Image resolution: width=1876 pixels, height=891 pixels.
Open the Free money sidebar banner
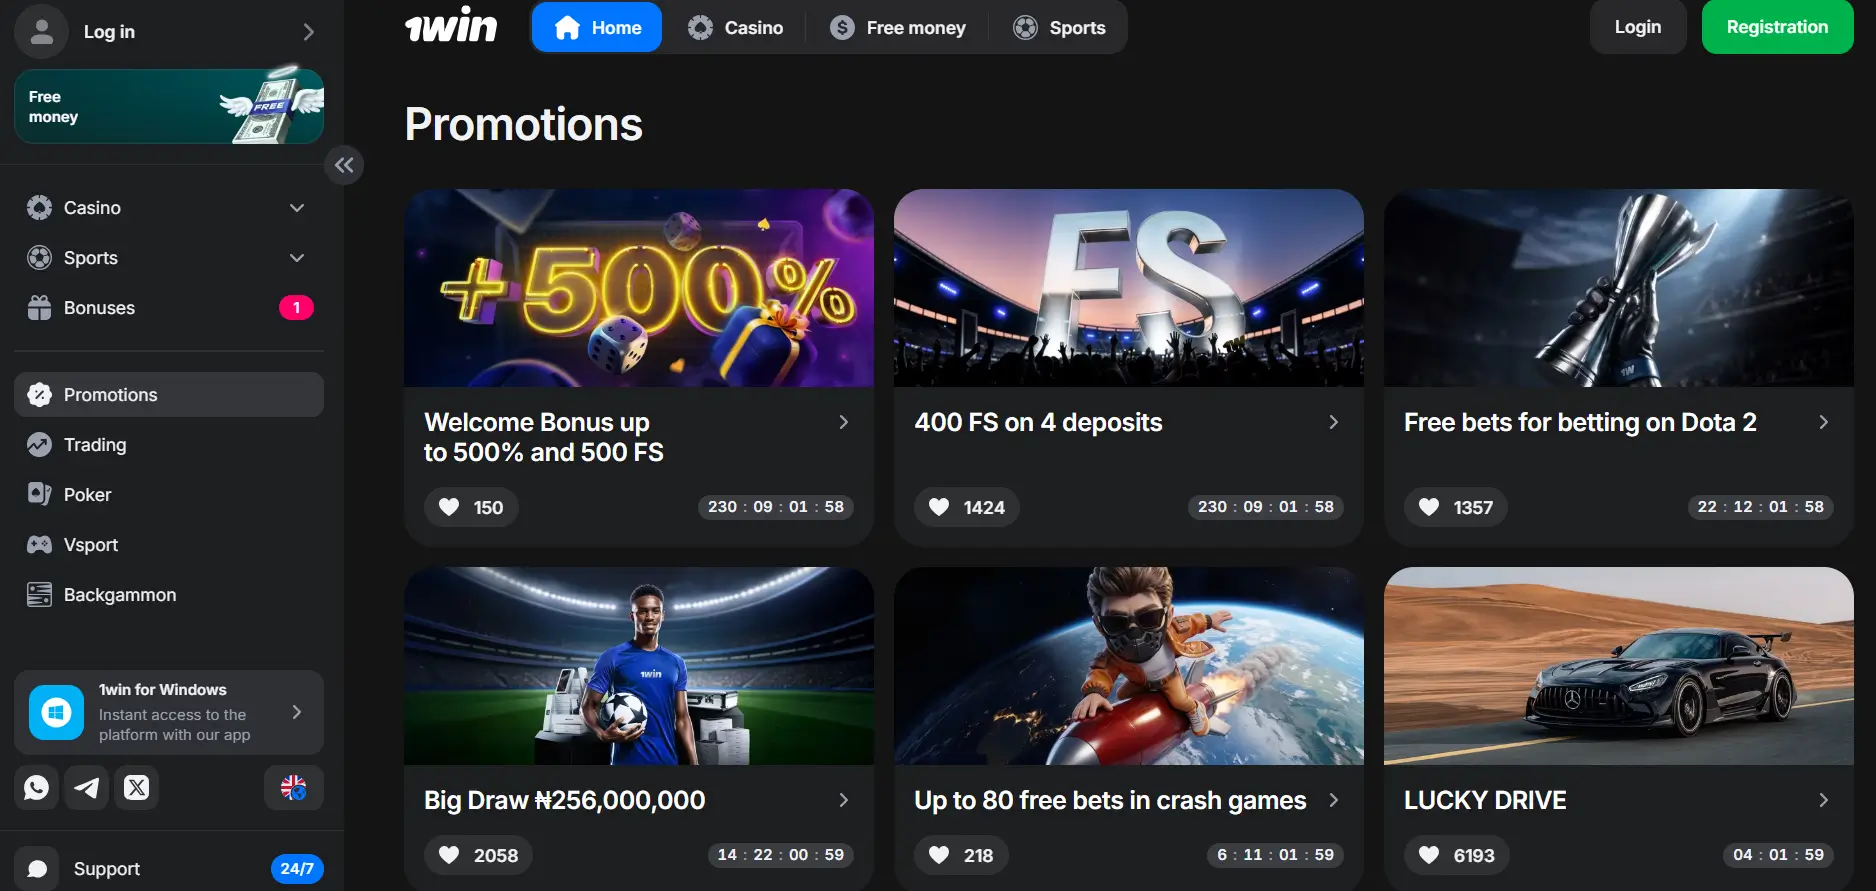pos(169,106)
